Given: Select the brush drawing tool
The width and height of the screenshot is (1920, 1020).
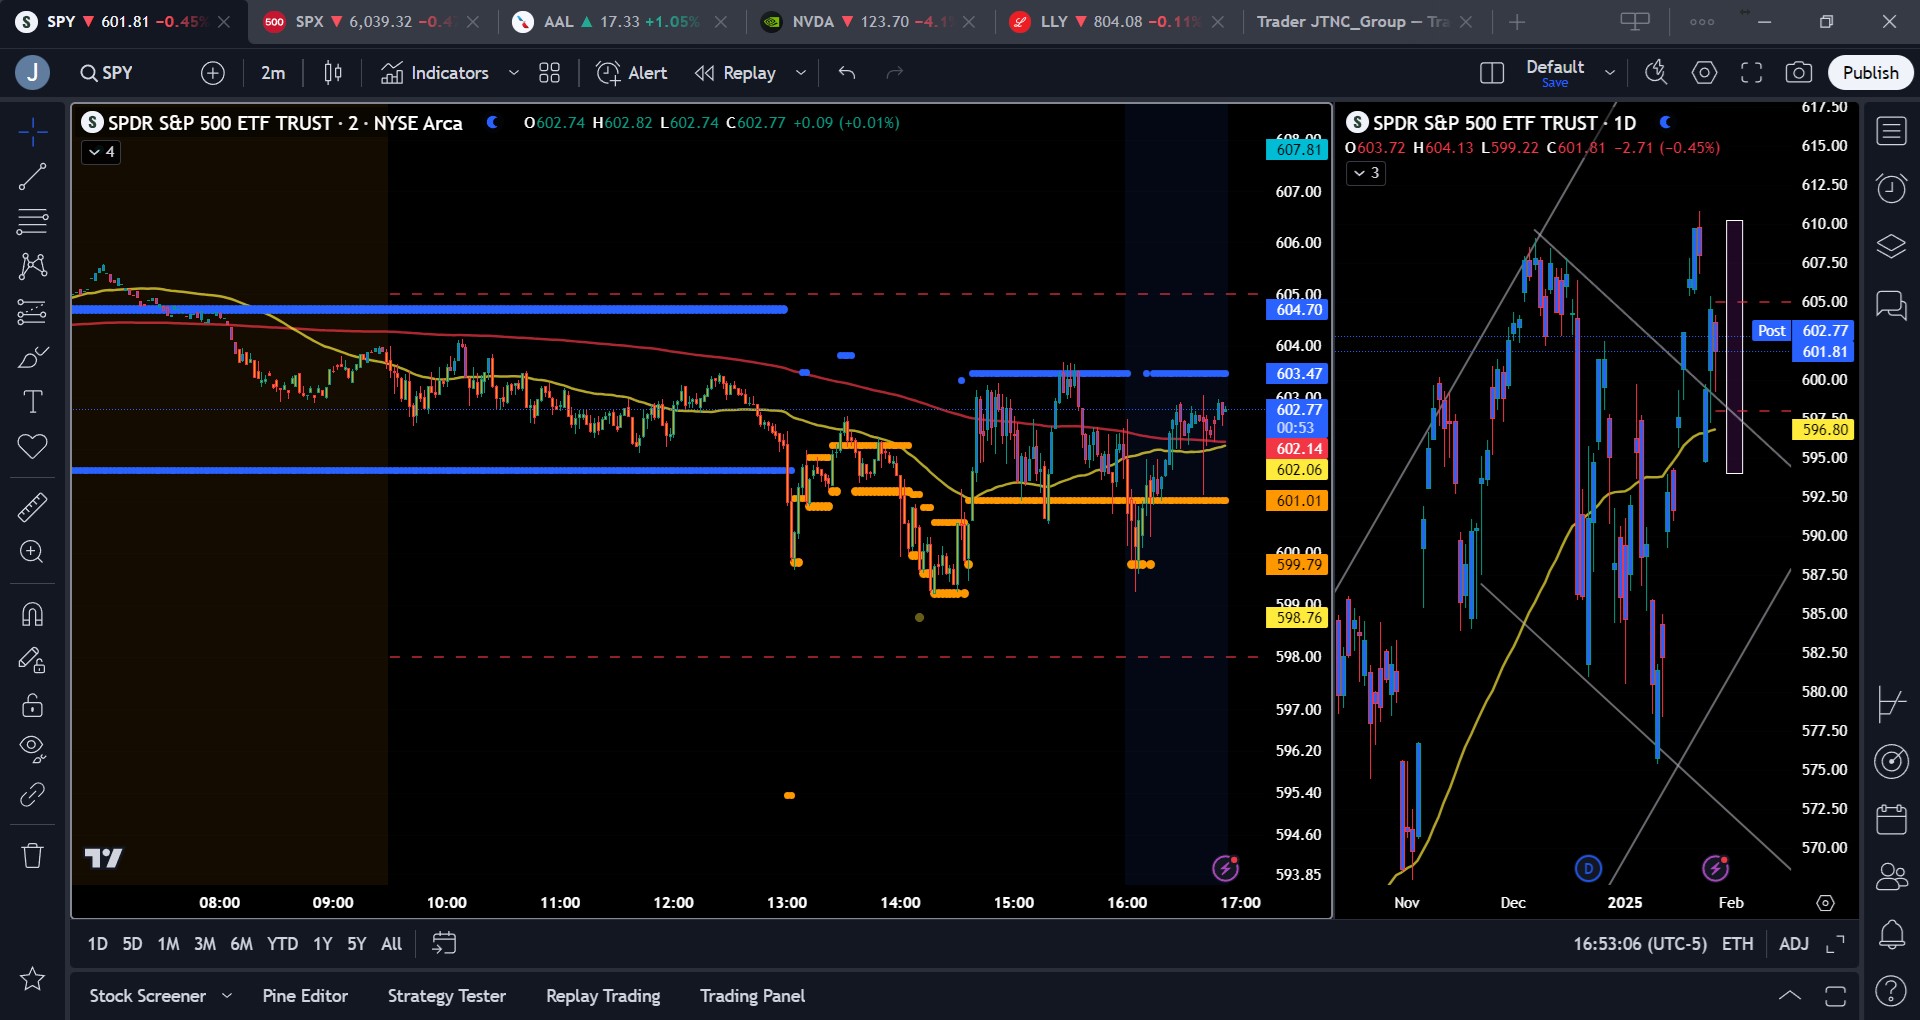Looking at the screenshot, I should (32, 357).
